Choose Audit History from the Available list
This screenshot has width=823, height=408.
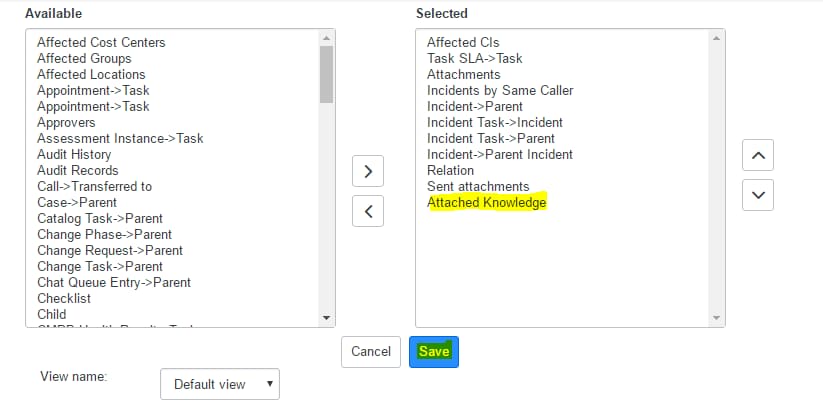pyautogui.click(x=74, y=154)
